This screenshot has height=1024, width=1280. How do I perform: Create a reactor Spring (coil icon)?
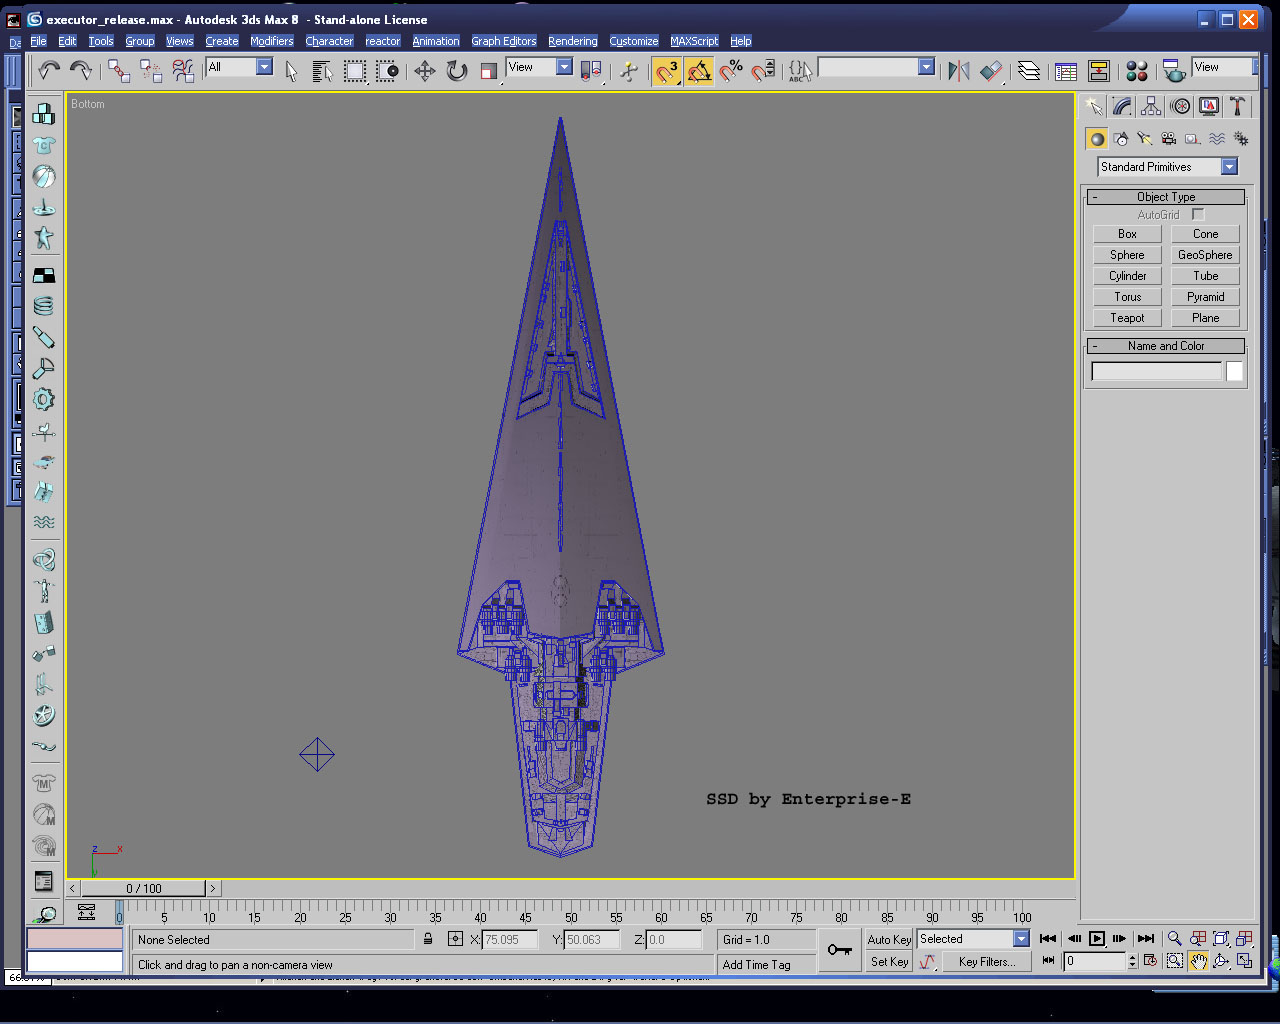tap(44, 306)
